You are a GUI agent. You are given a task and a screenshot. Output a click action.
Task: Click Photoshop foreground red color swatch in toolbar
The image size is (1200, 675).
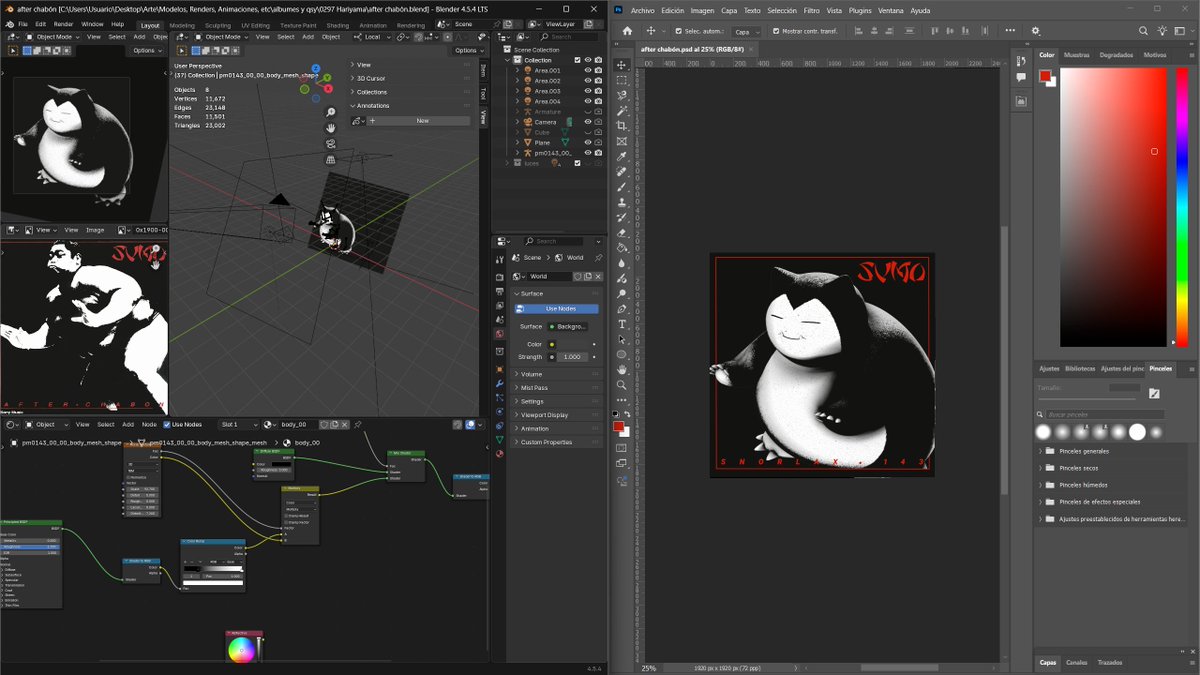point(618,426)
